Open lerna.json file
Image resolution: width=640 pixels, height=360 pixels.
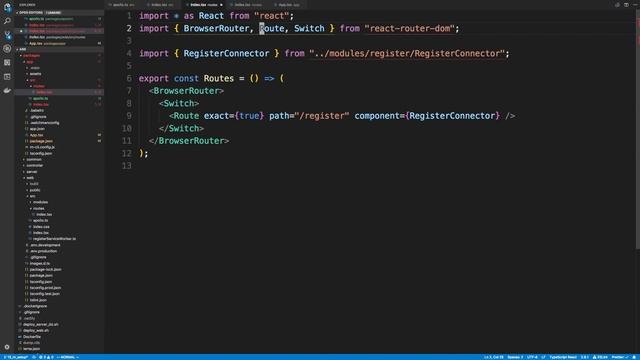[x=31, y=349]
